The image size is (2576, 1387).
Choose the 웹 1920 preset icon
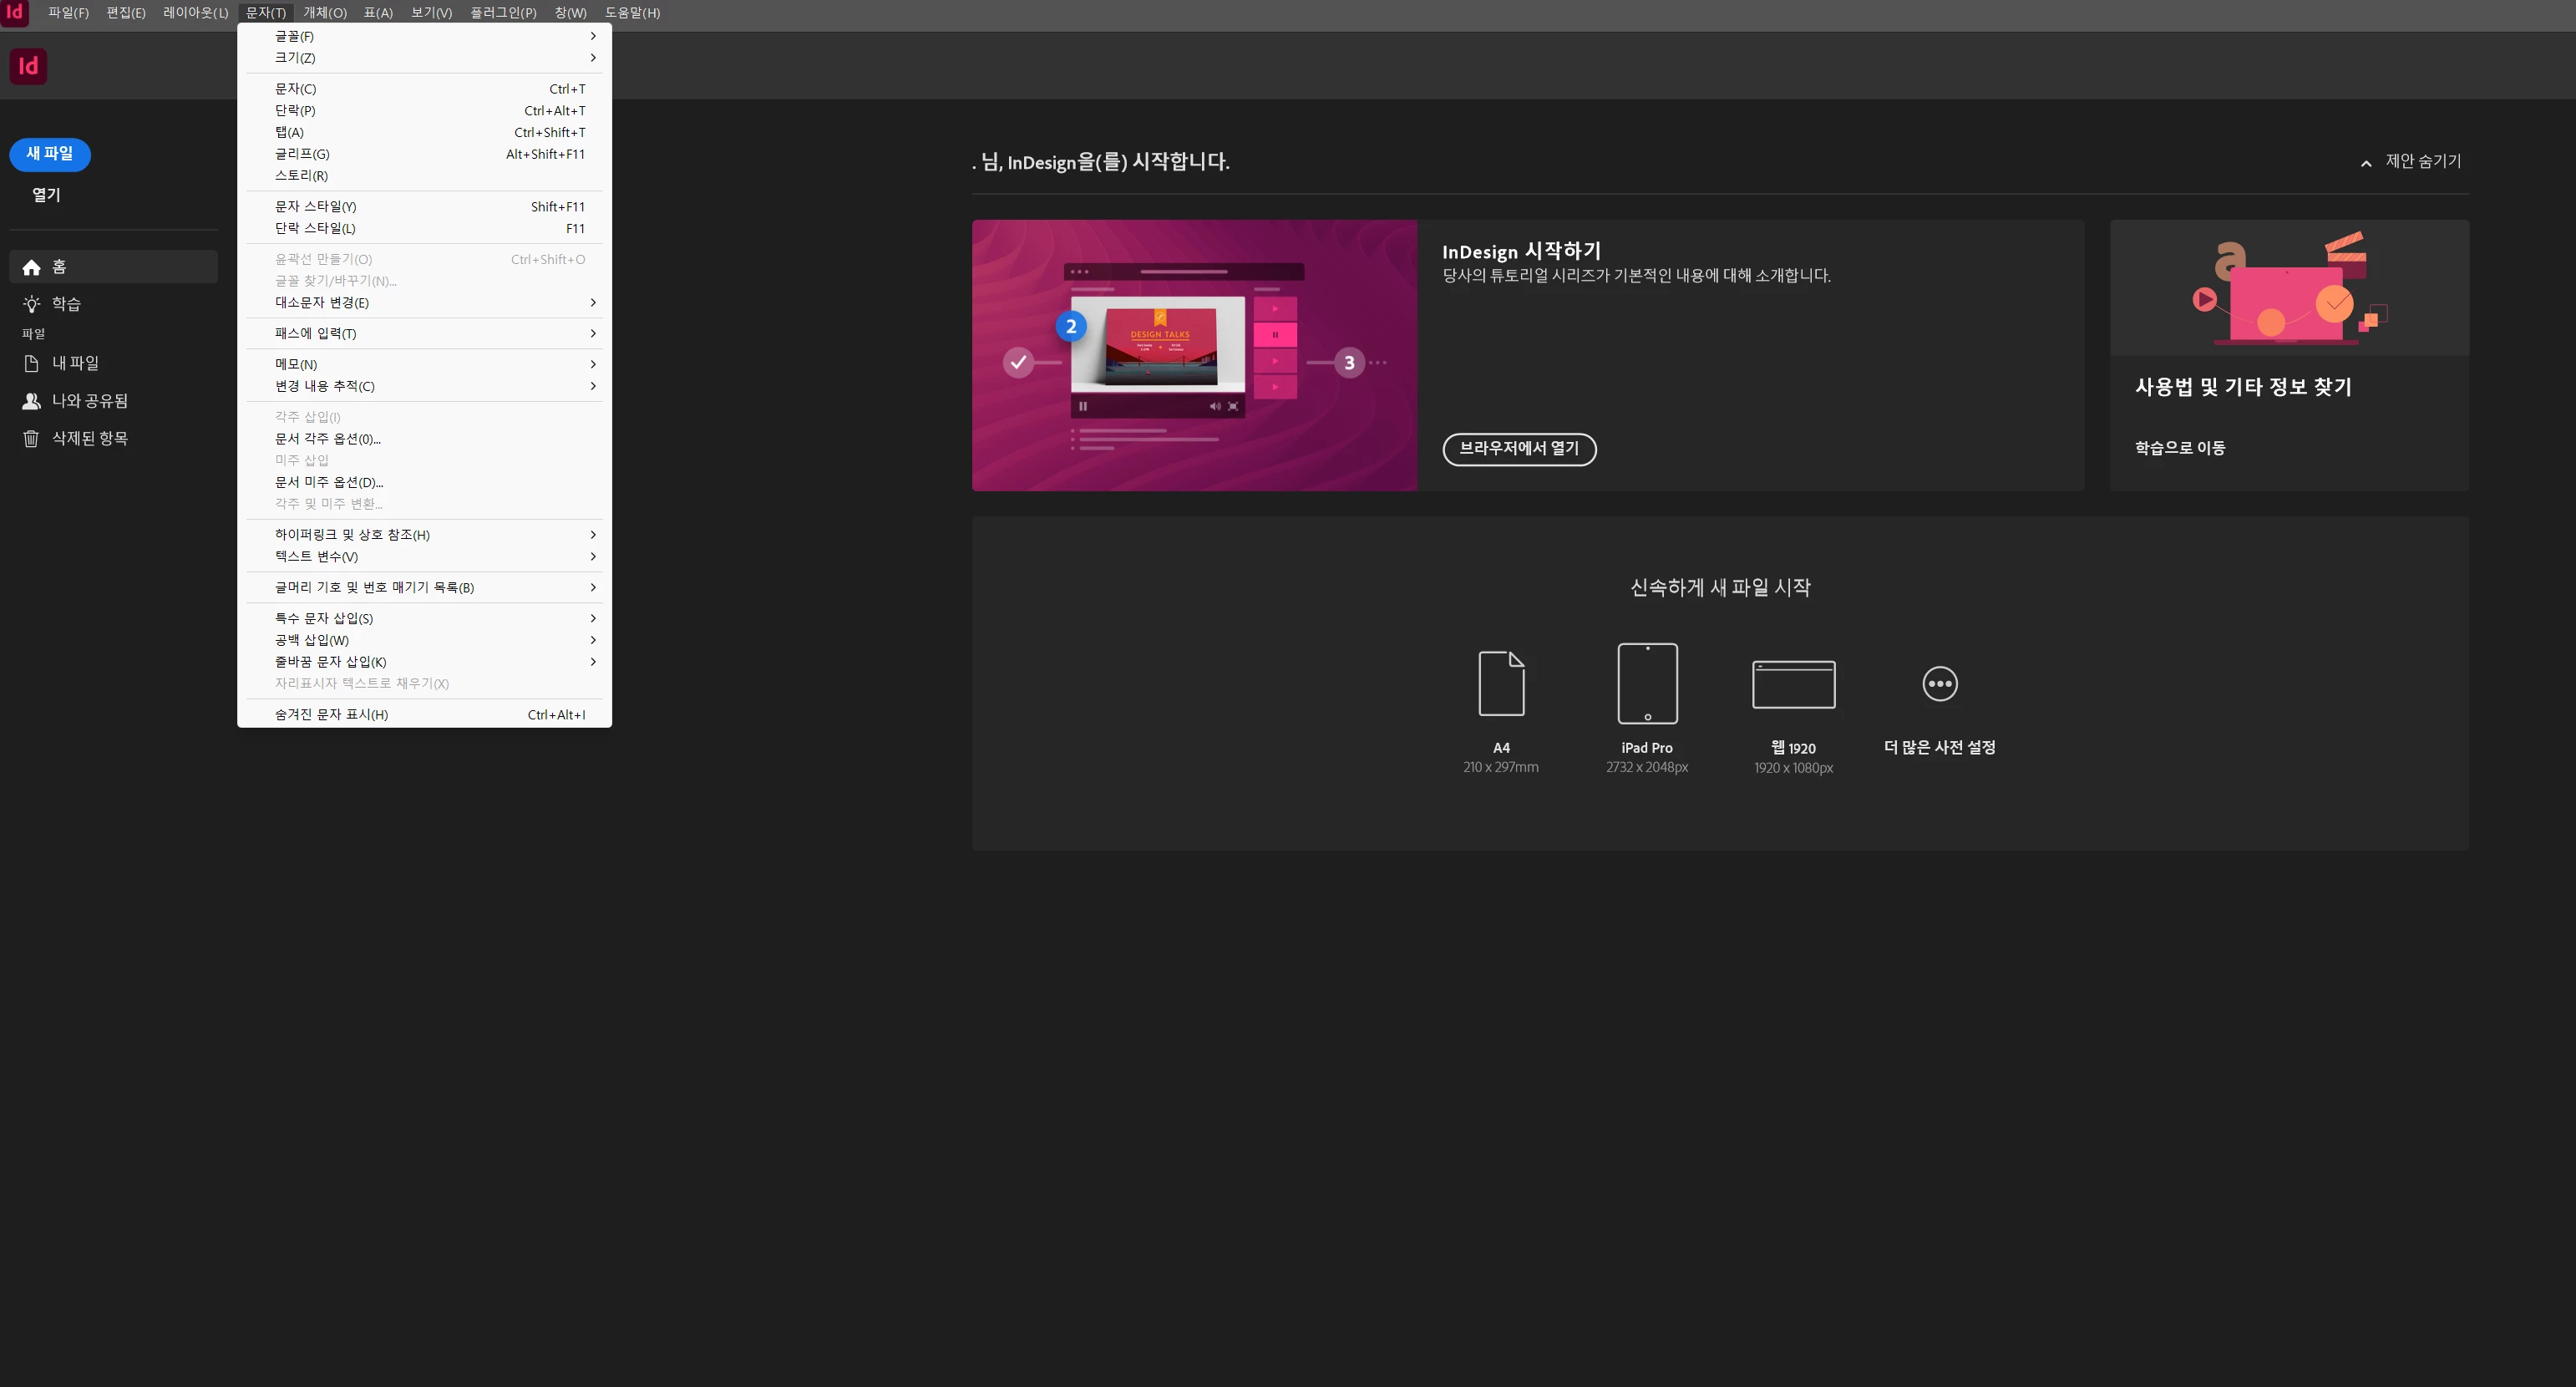[1793, 684]
